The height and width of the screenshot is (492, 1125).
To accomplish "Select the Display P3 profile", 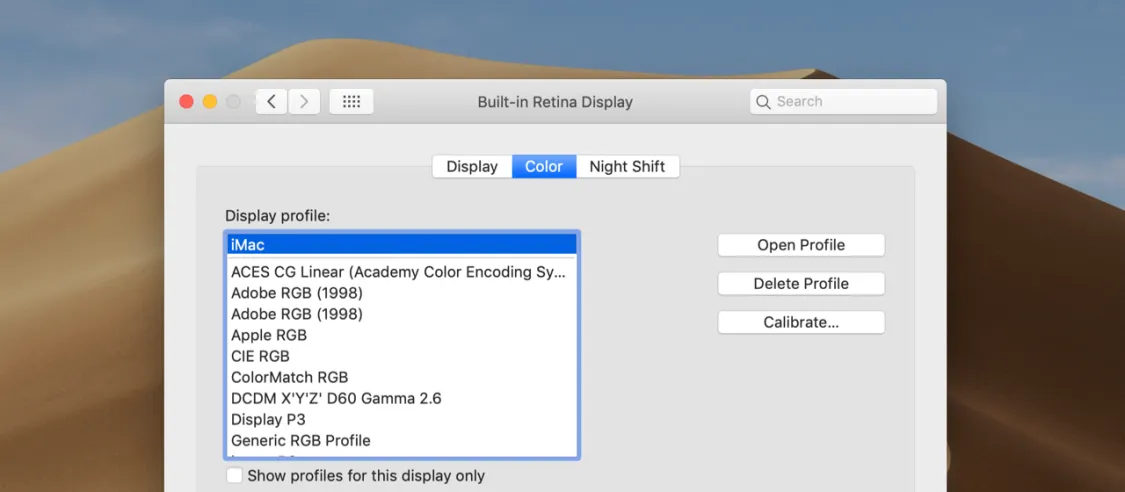I will pos(403,420).
